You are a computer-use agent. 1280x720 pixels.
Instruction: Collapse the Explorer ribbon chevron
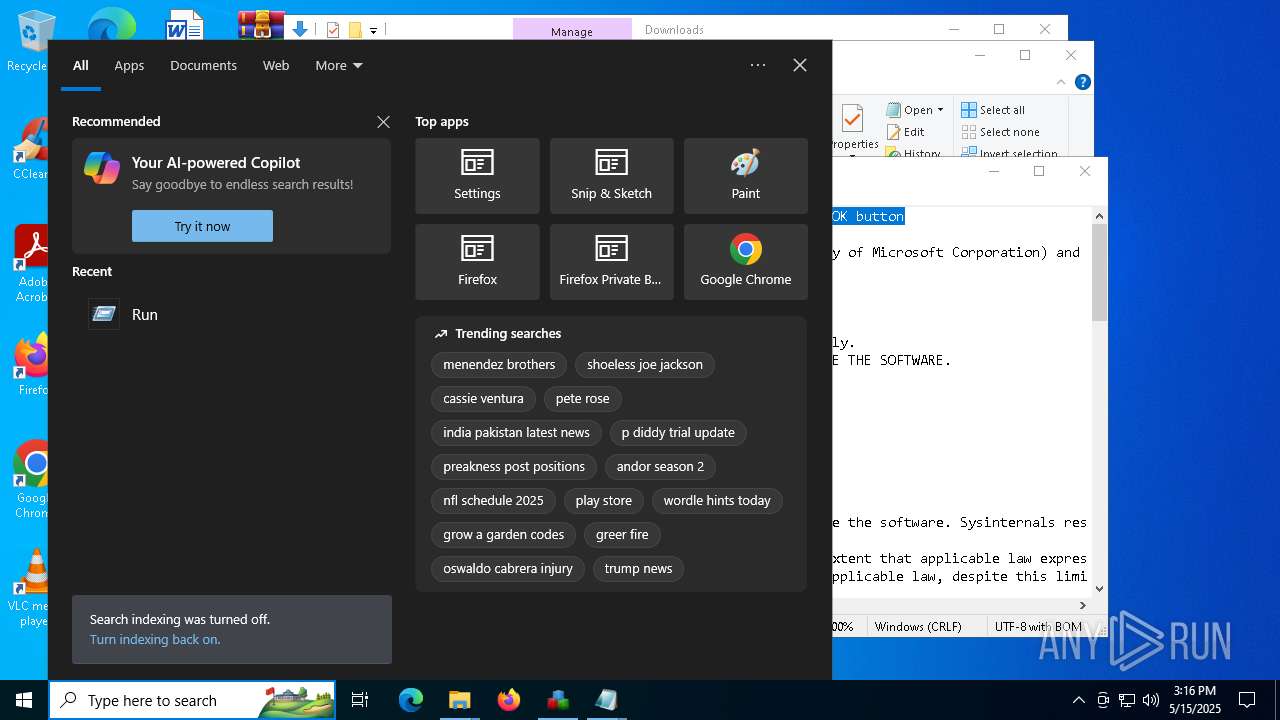pos(1061,82)
